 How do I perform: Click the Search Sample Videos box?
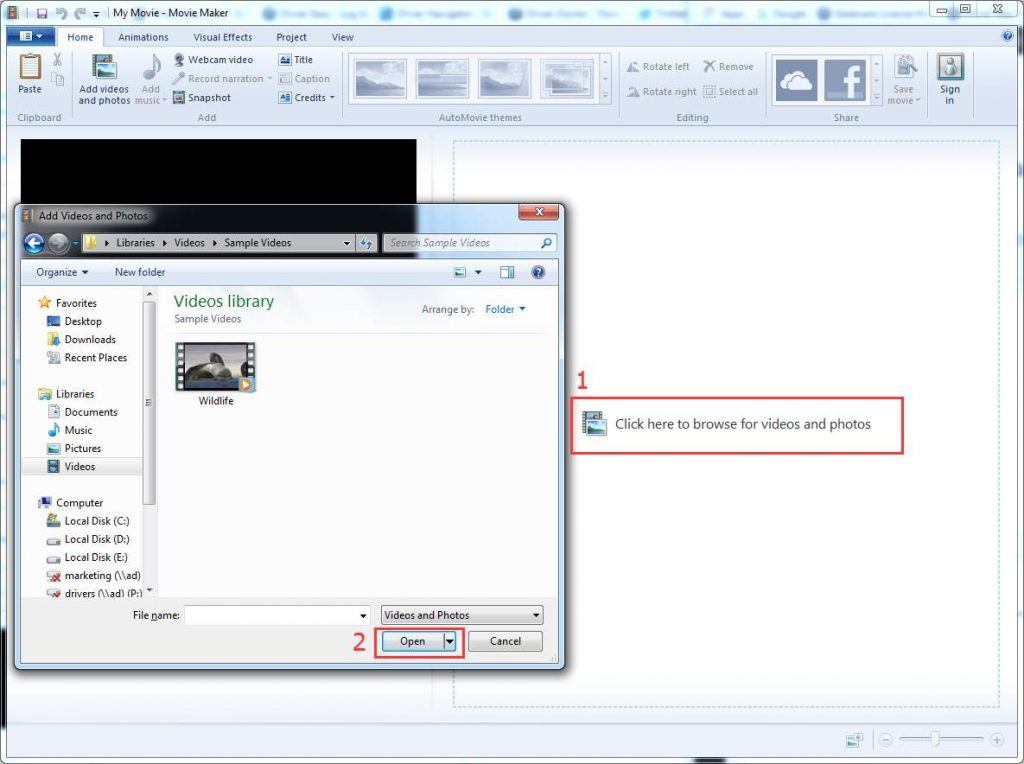click(470, 243)
